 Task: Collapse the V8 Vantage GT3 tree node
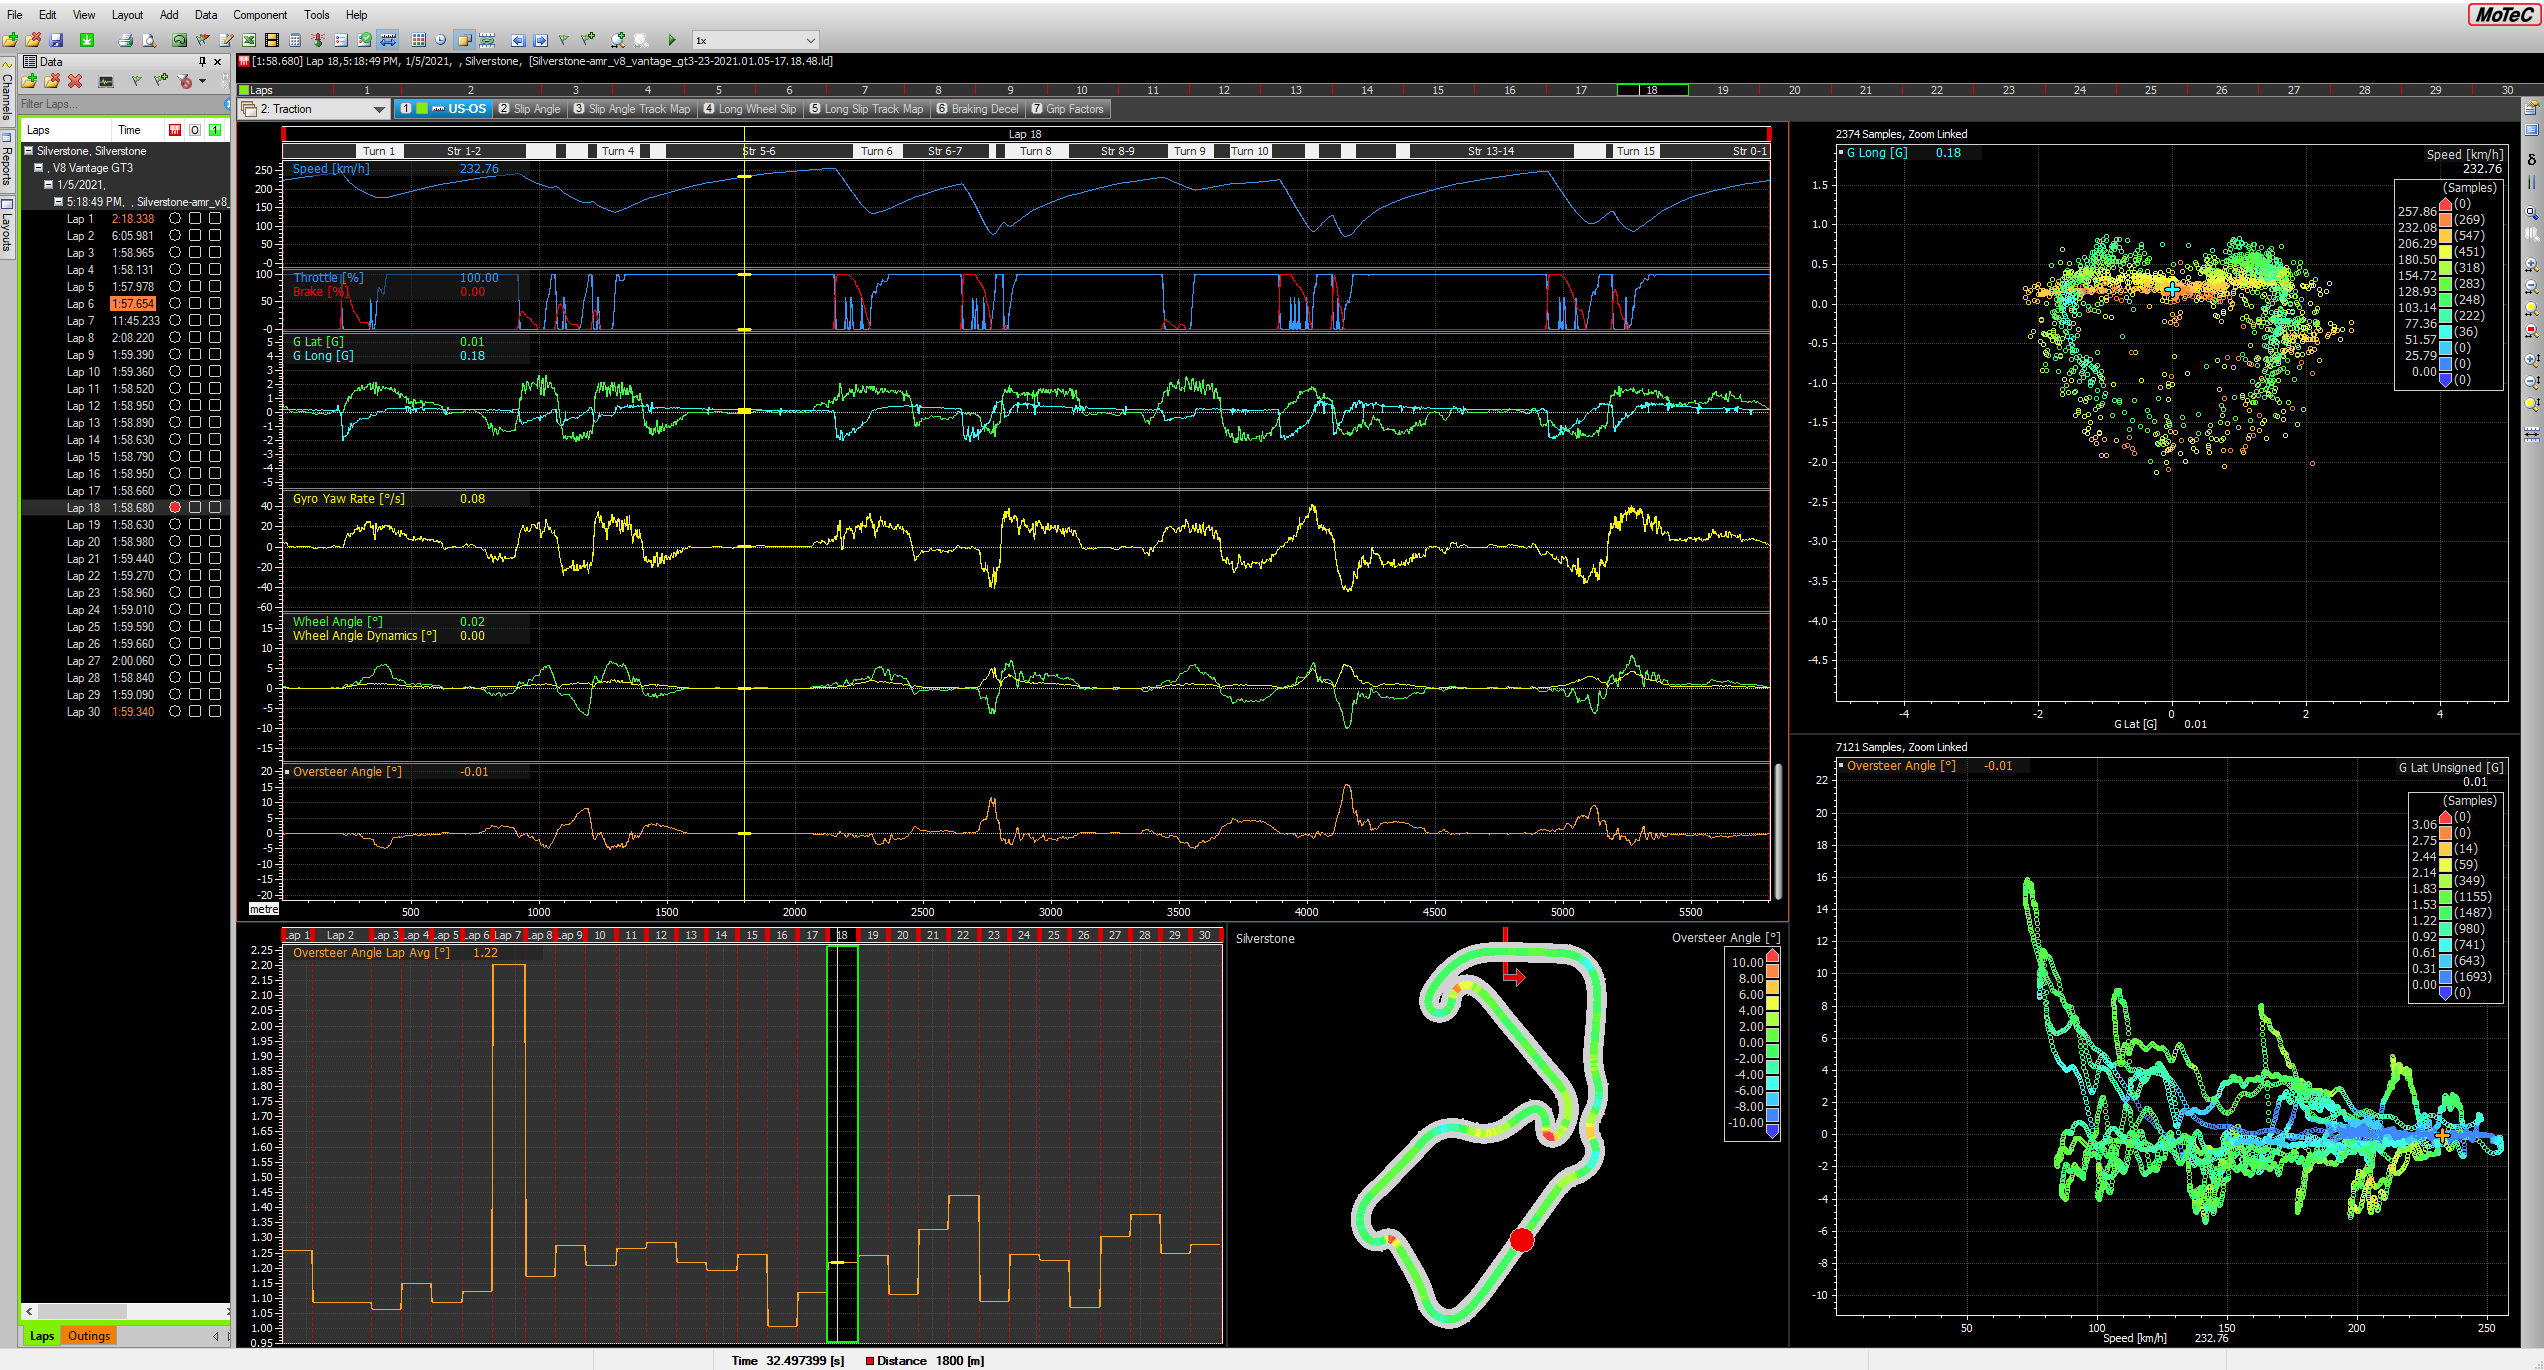coord(38,168)
